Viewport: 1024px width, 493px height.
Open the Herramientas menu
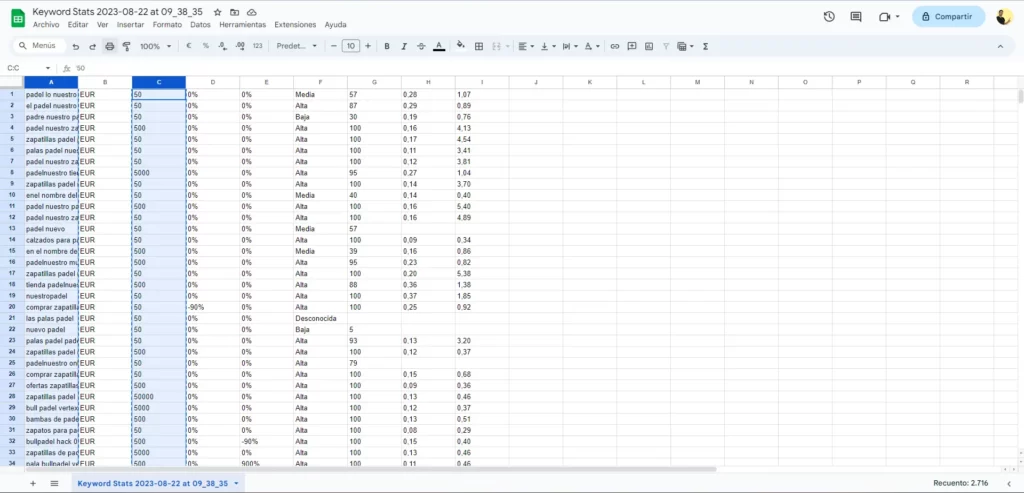(242, 25)
